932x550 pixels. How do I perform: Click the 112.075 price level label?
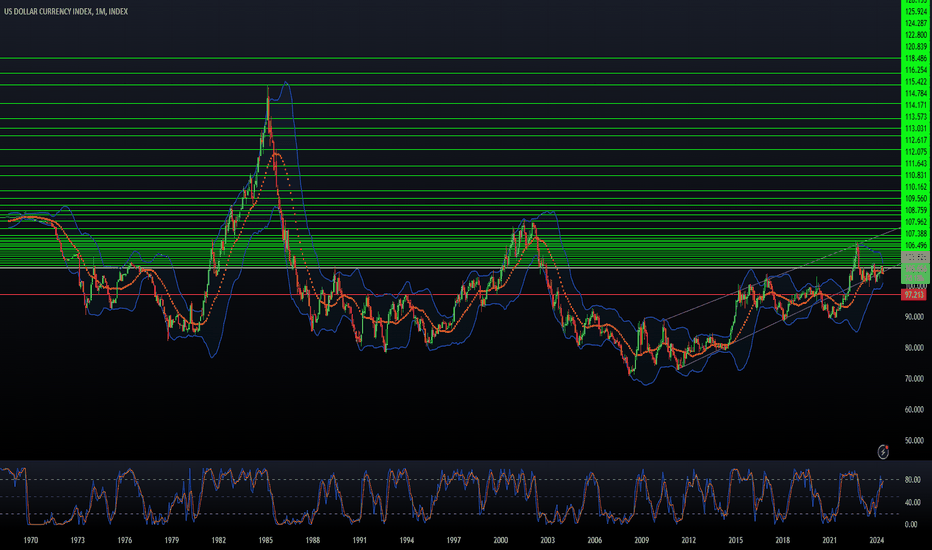pos(916,152)
